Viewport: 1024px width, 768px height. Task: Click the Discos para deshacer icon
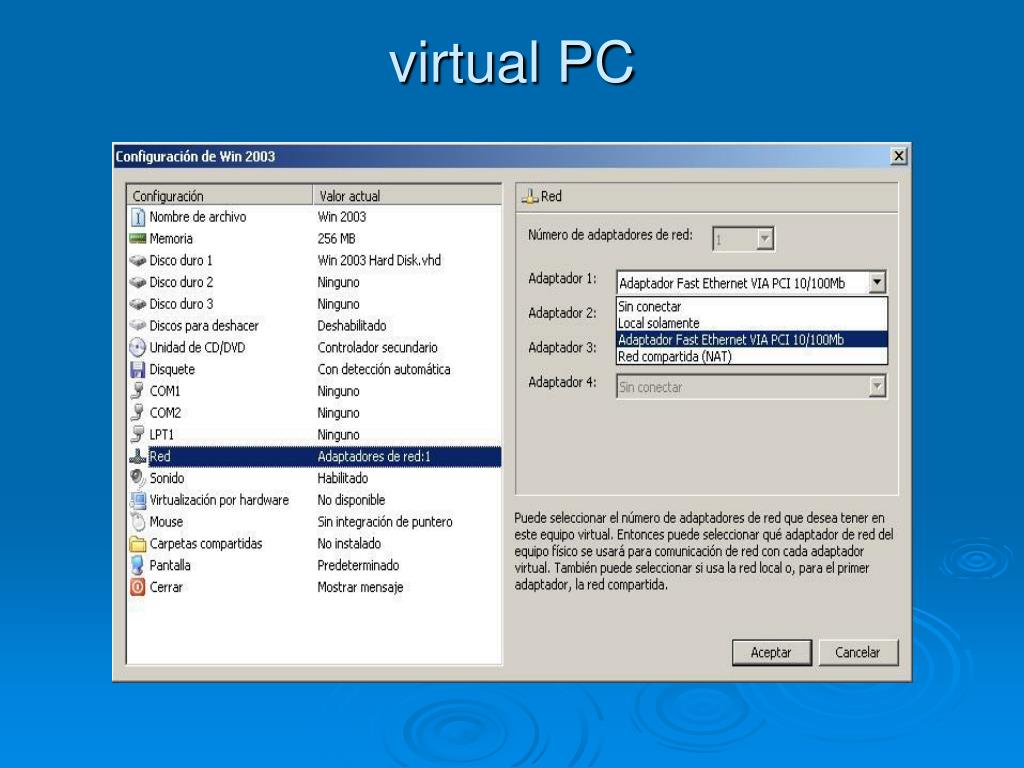[x=138, y=325]
